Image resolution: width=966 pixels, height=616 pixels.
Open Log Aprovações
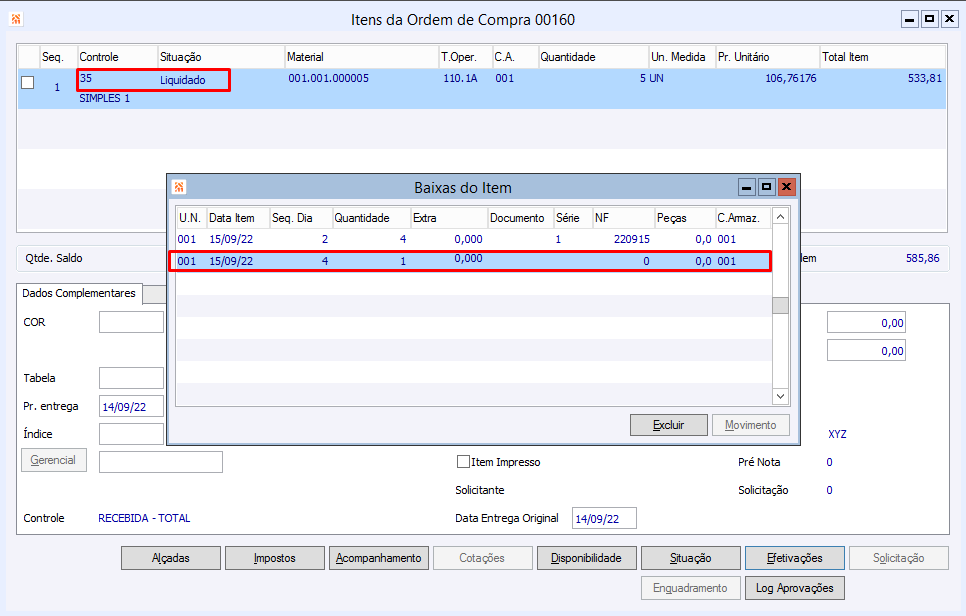click(x=795, y=588)
